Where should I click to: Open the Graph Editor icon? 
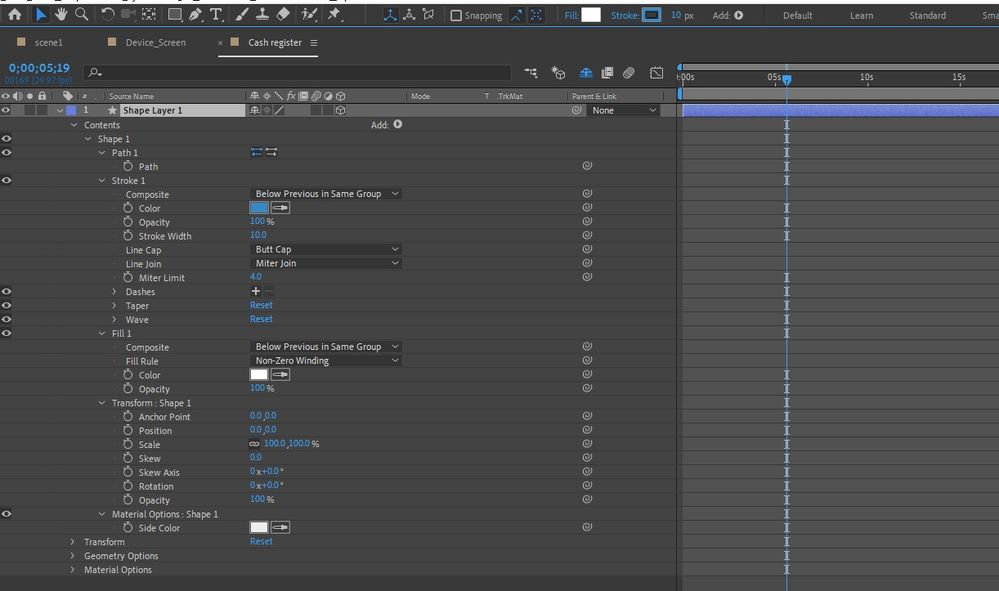tap(656, 73)
